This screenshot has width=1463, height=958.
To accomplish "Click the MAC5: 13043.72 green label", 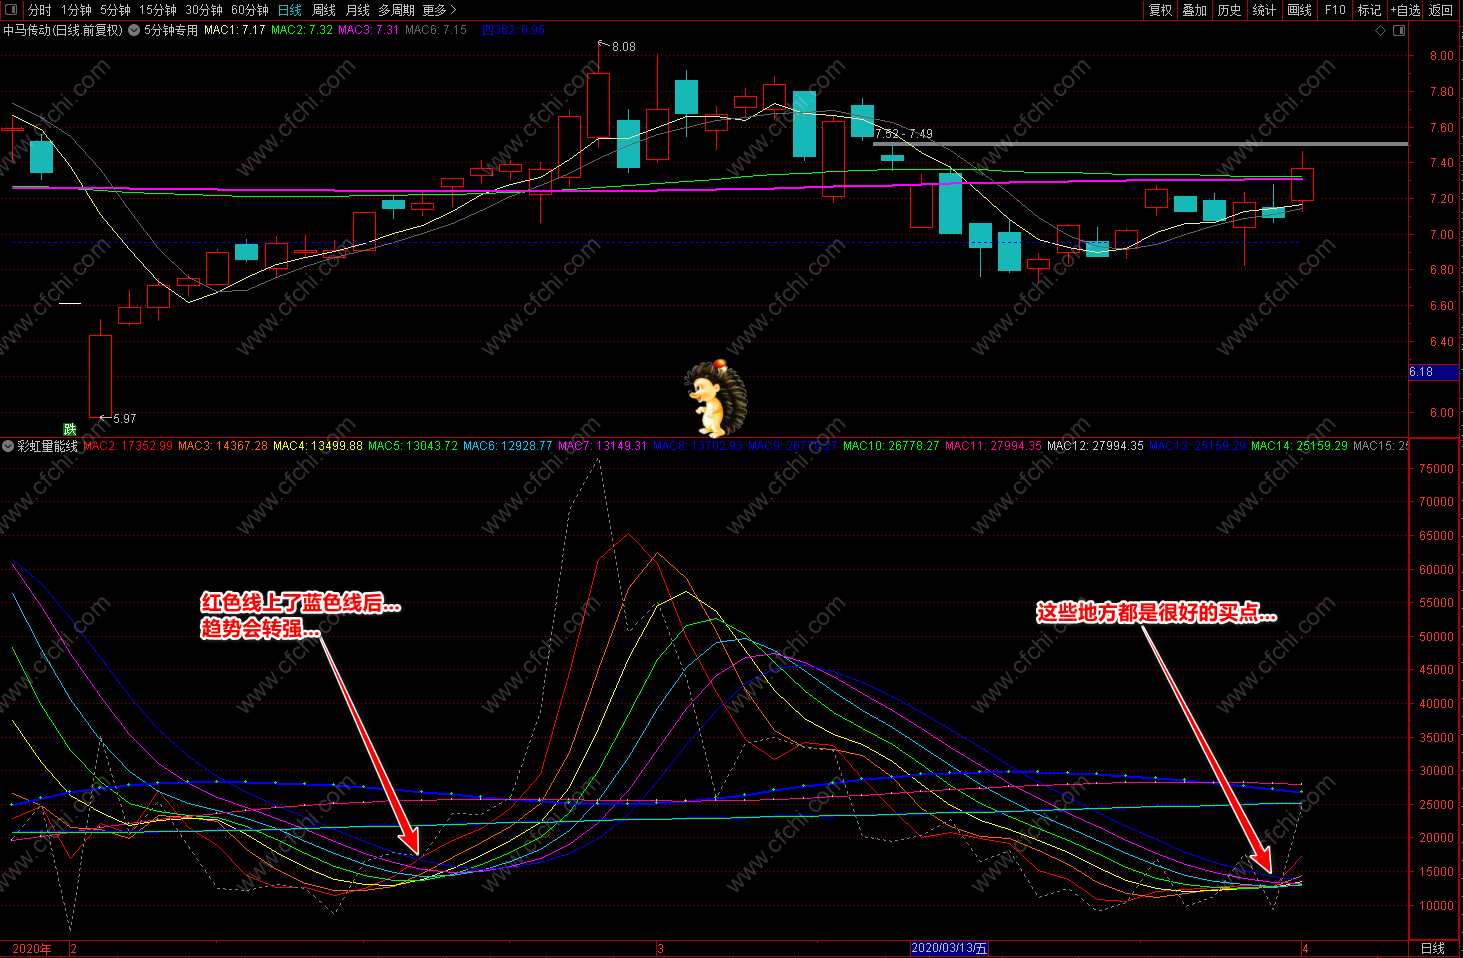I will (x=413, y=446).
